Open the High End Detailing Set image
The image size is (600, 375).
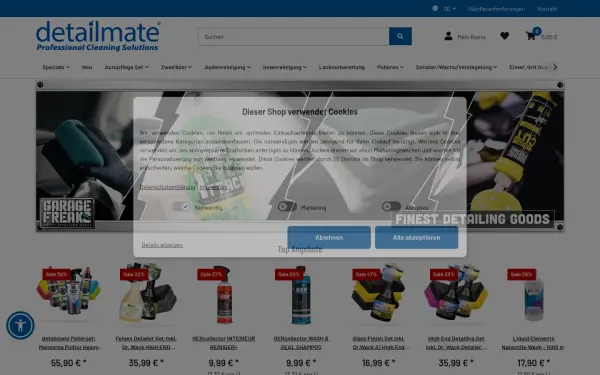pyautogui.click(x=456, y=294)
